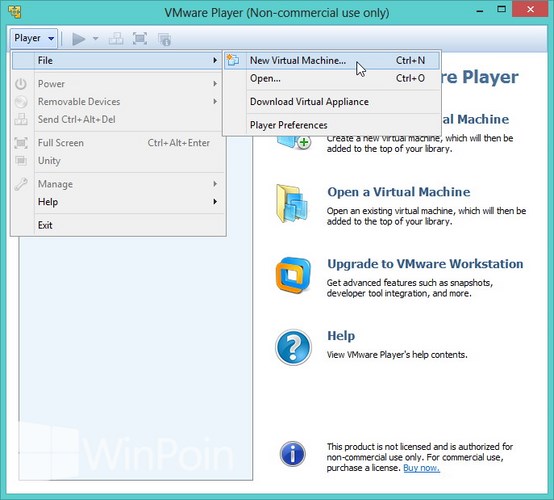The image size is (554, 500).
Task: Click the Full Screen menu icon
Action: [21, 143]
